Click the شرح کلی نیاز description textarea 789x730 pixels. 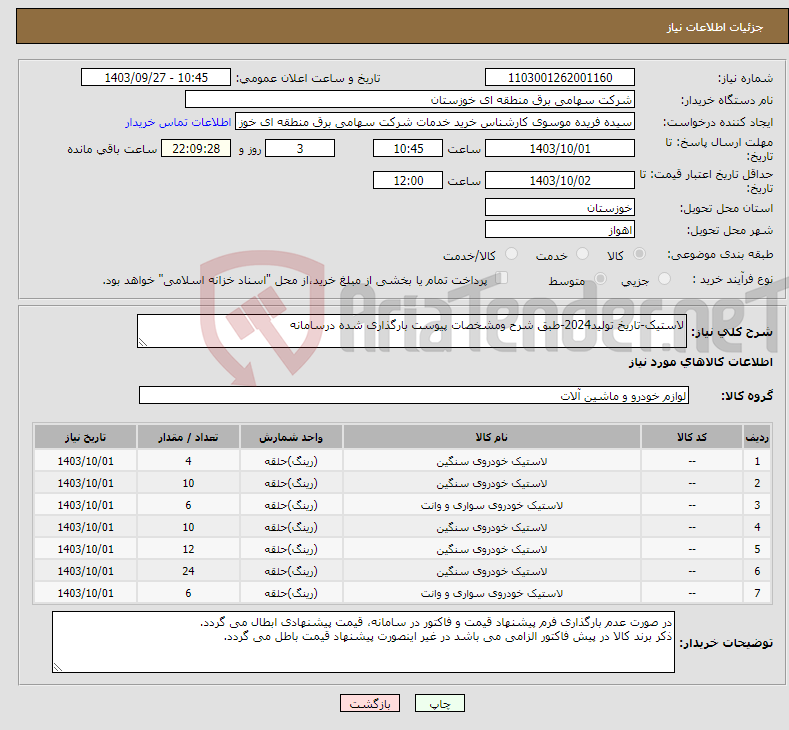[x=412, y=331]
